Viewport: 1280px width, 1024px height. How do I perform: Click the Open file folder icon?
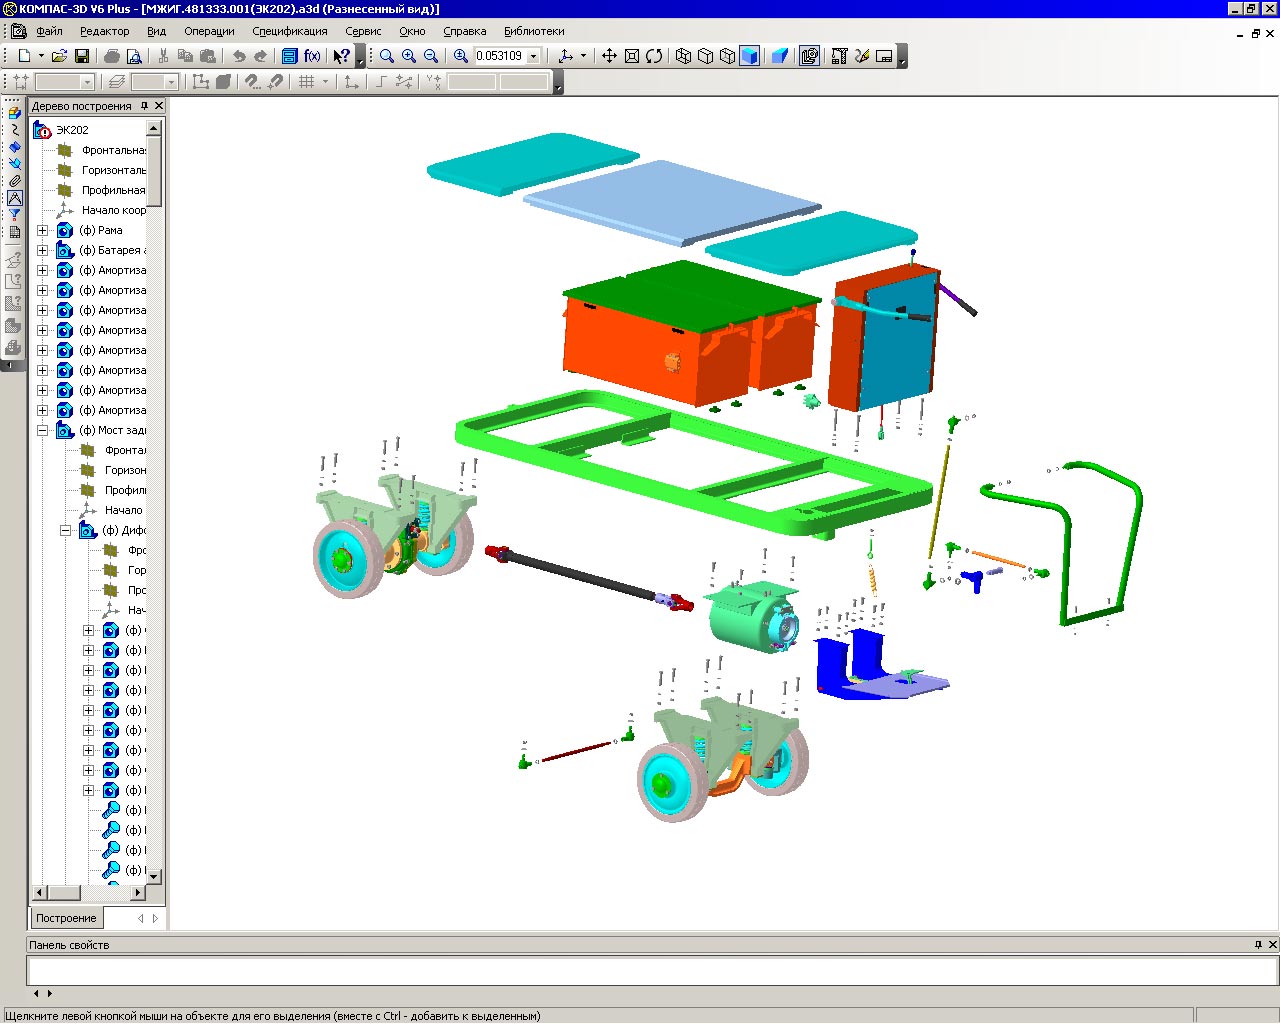tap(59, 56)
